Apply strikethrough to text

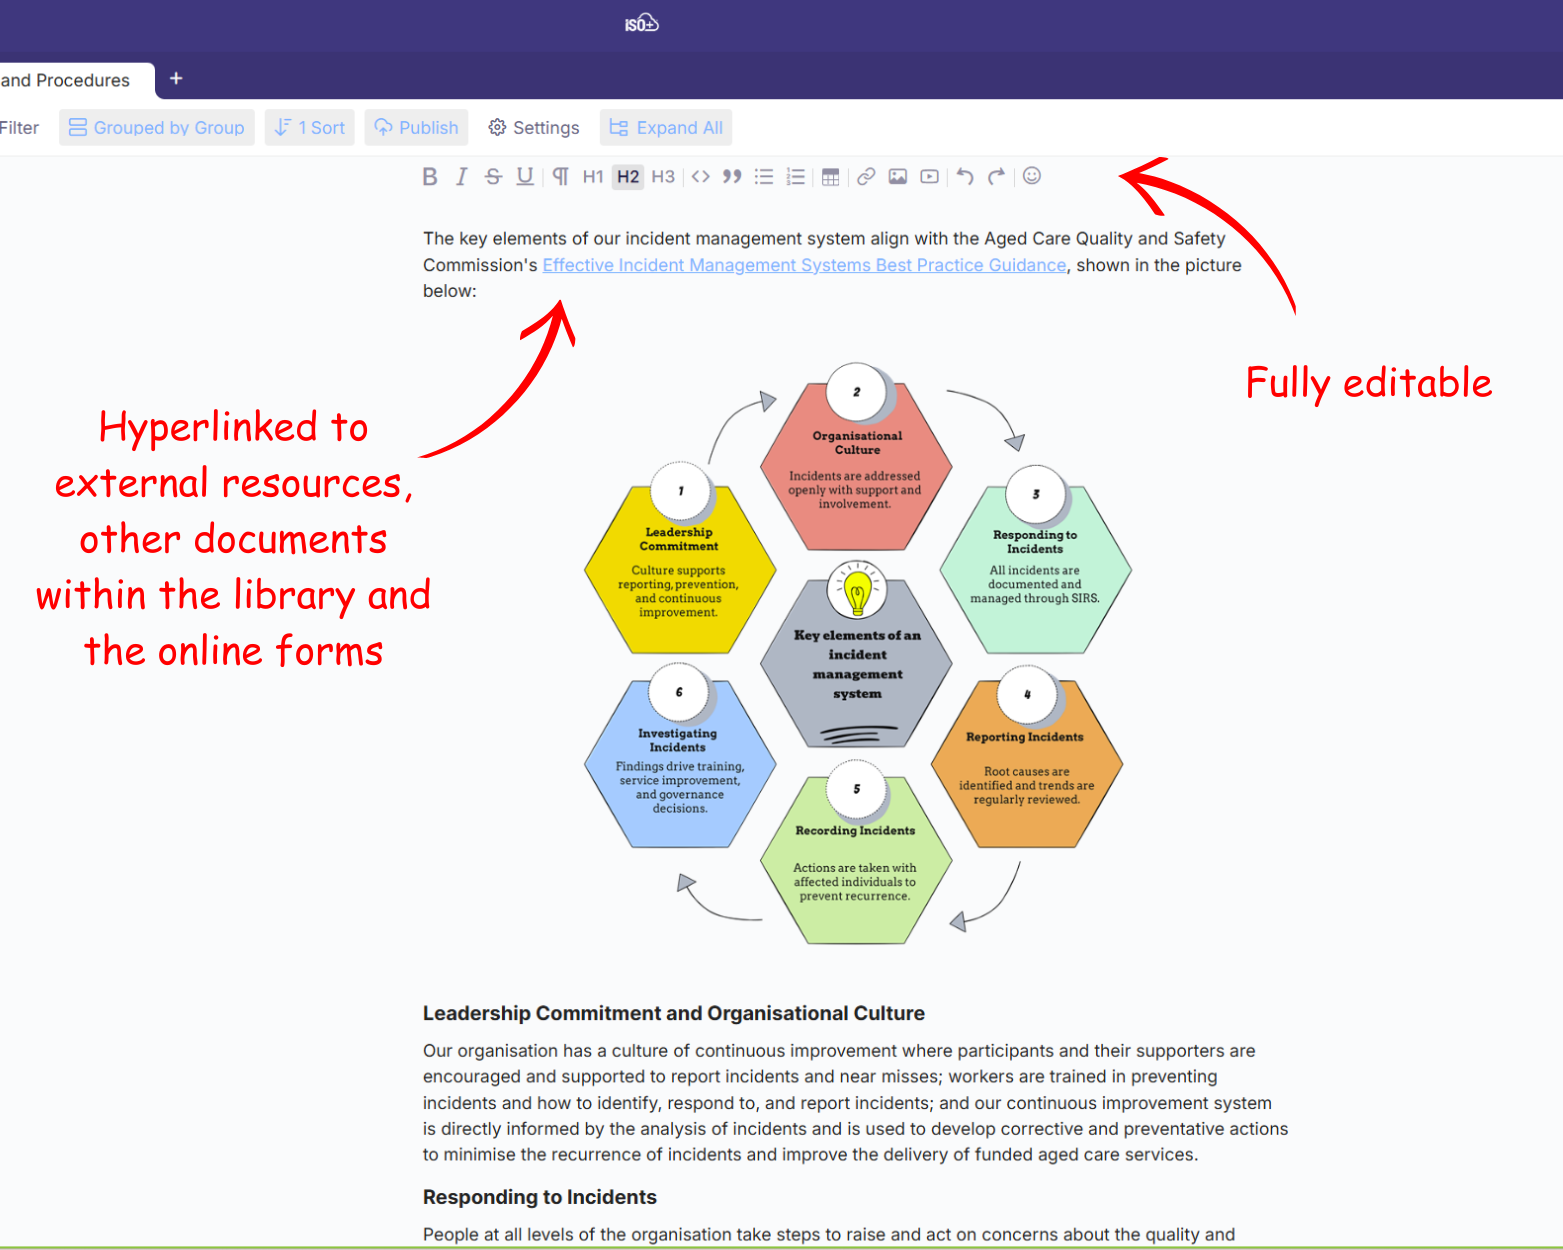pos(493,177)
